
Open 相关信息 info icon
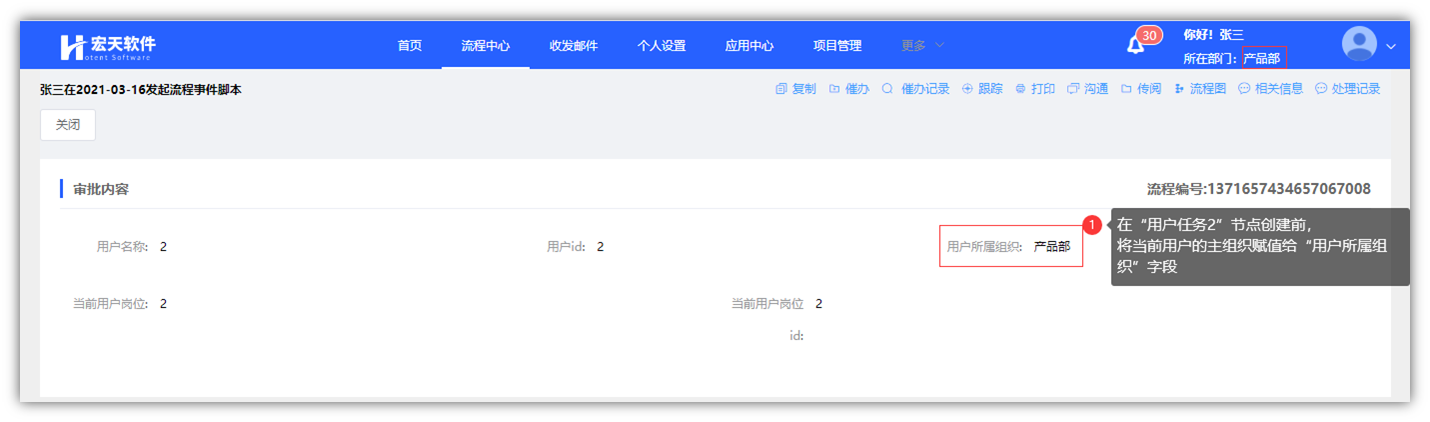point(1244,89)
